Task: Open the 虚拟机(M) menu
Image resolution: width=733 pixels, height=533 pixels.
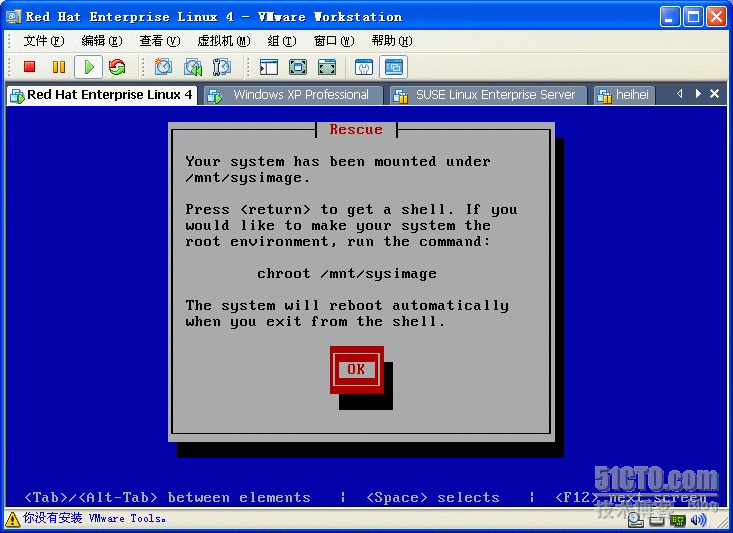Action: click(x=223, y=41)
